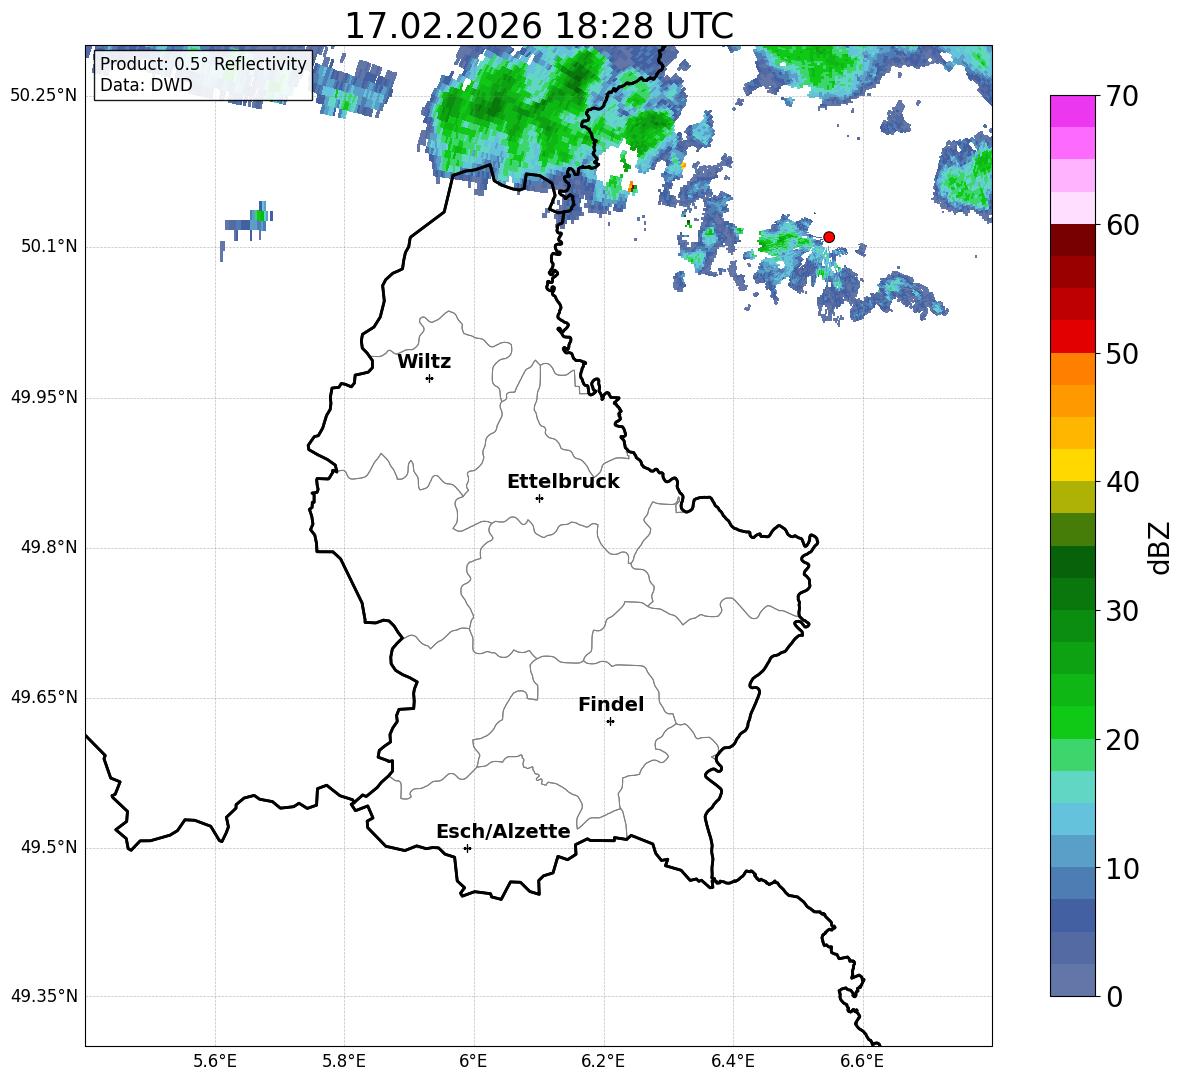Click the light blue colorbar segment above 10
This screenshot has height=1081, width=1184.
(x=1073, y=852)
